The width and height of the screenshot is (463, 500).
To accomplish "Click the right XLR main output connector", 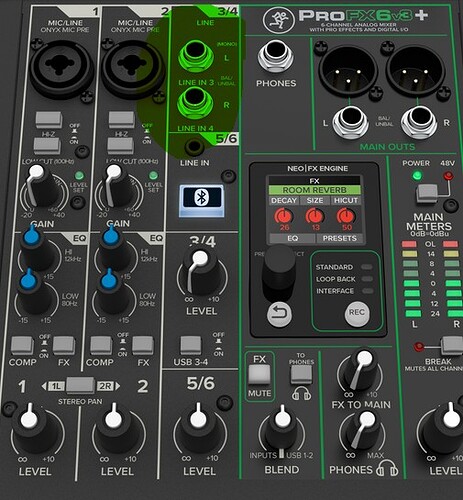I will coord(415,70).
